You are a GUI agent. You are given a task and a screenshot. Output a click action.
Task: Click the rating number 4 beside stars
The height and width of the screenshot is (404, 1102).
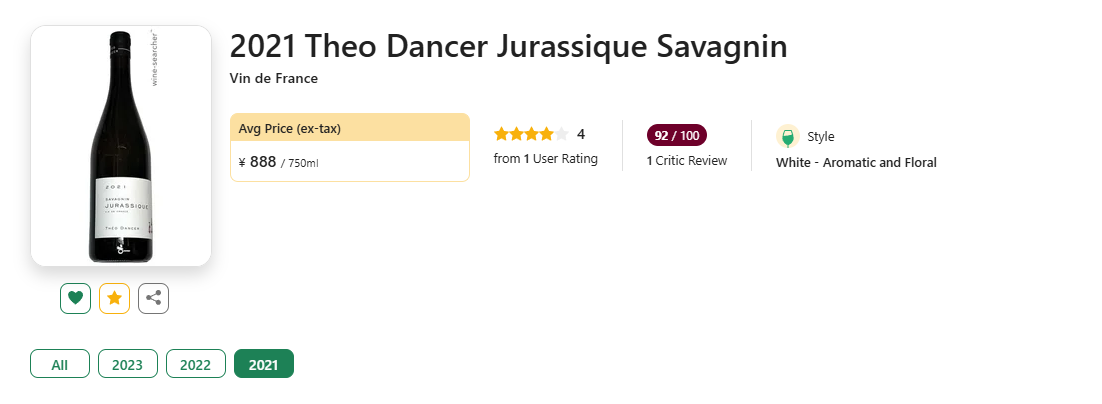tap(581, 134)
